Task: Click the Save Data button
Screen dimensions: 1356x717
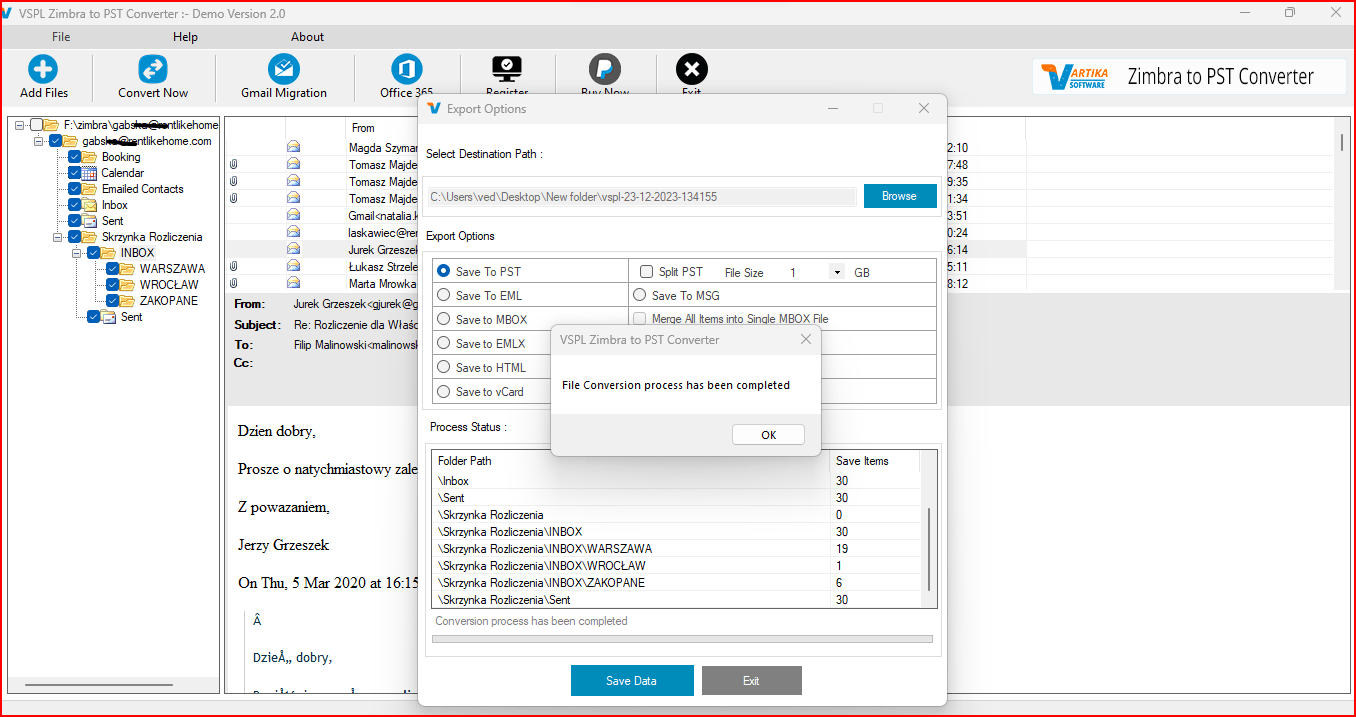Action: (632, 681)
